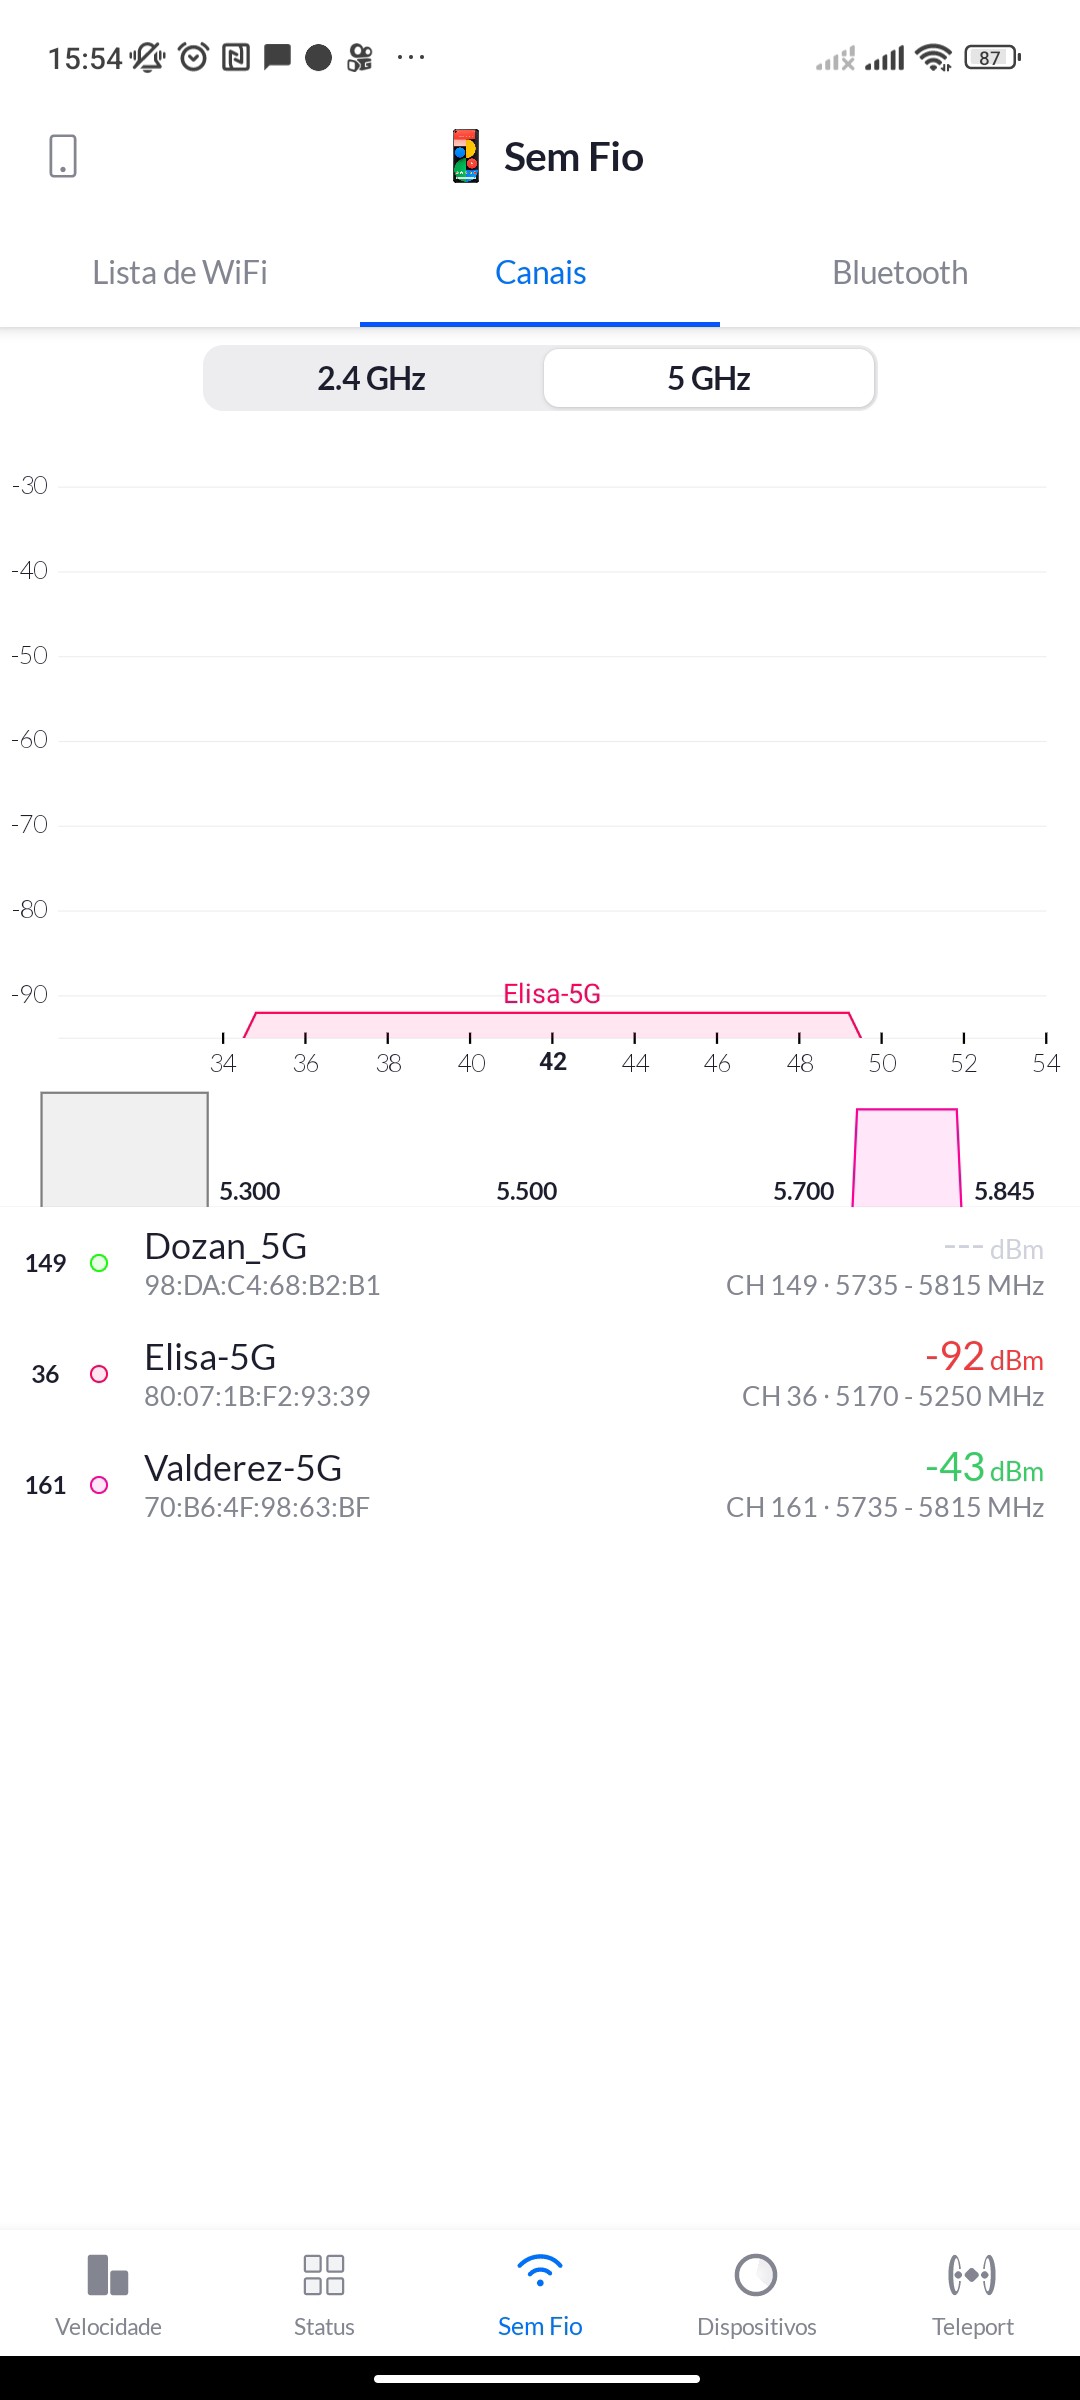Screen dimensions: 1080x2400
Task: Switch to the Bluetooth tab
Action: 900,273
